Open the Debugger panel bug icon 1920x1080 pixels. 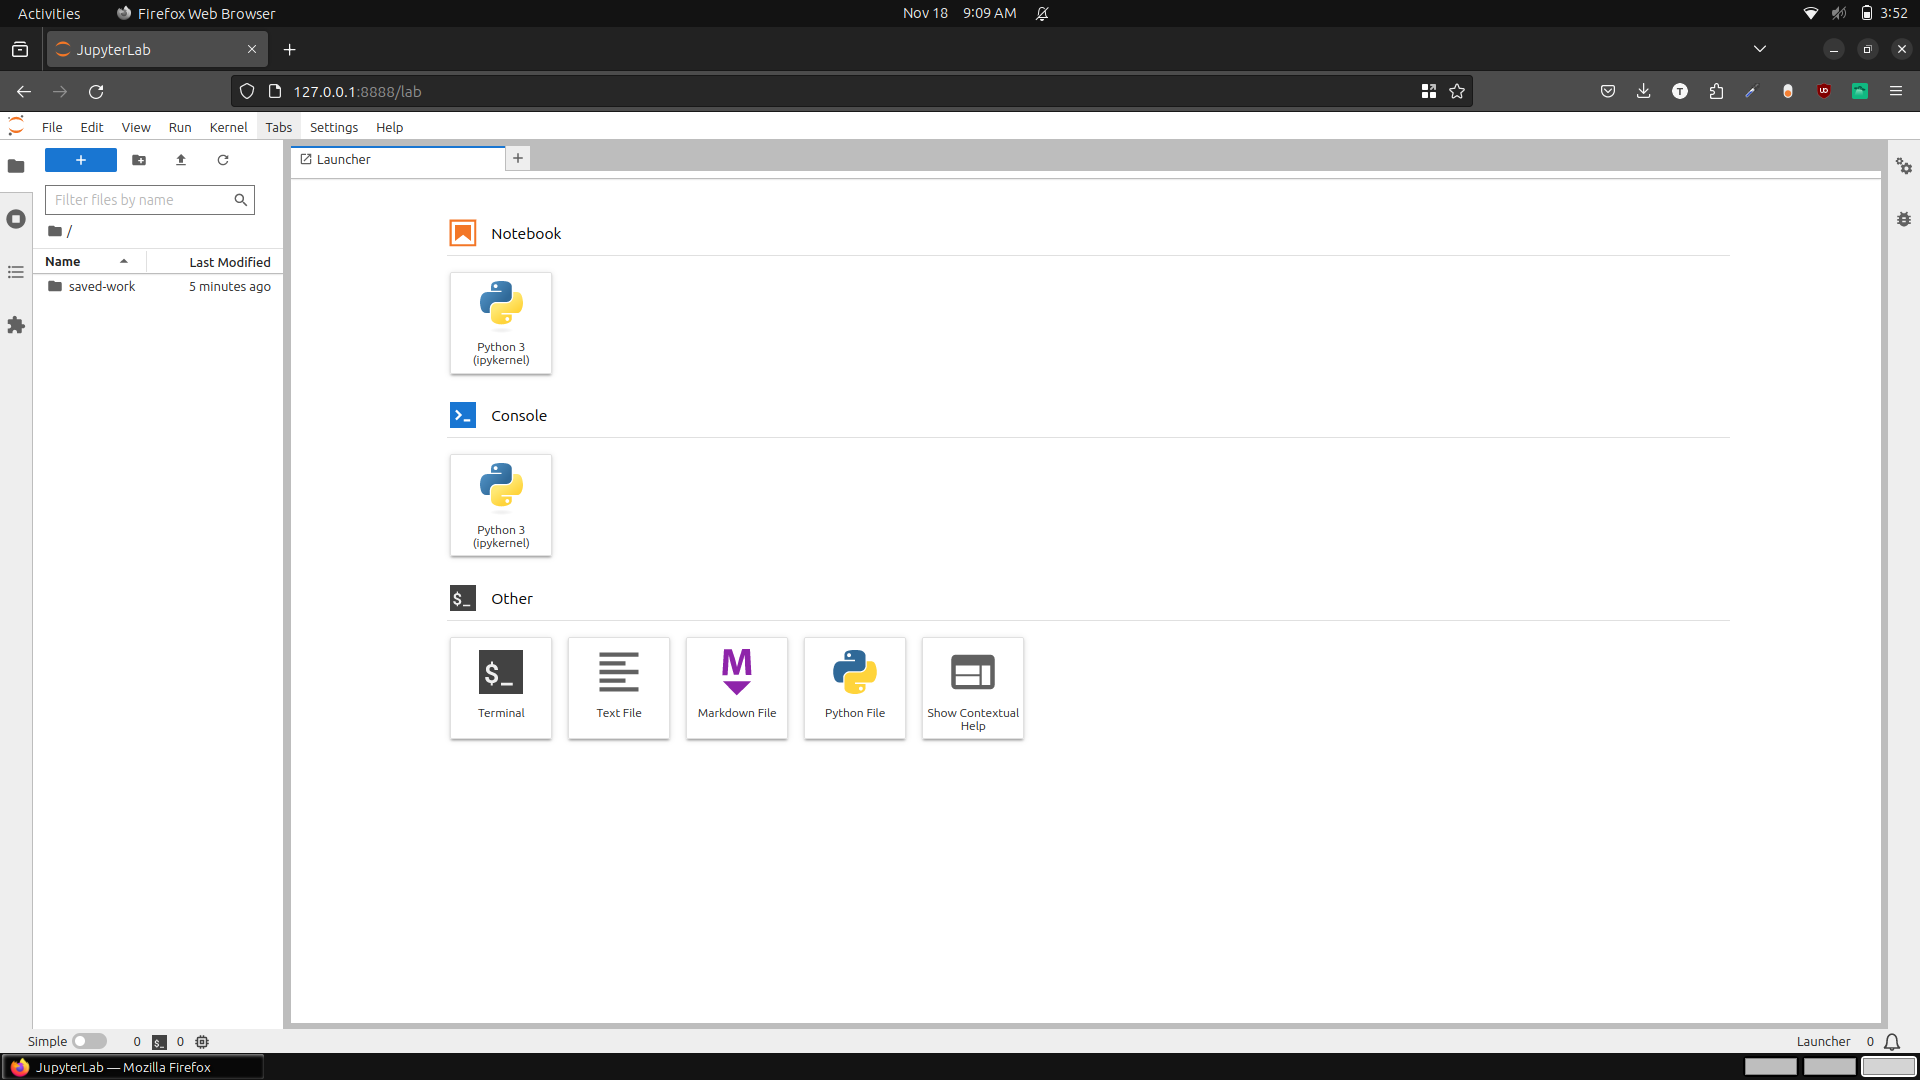point(1904,219)
